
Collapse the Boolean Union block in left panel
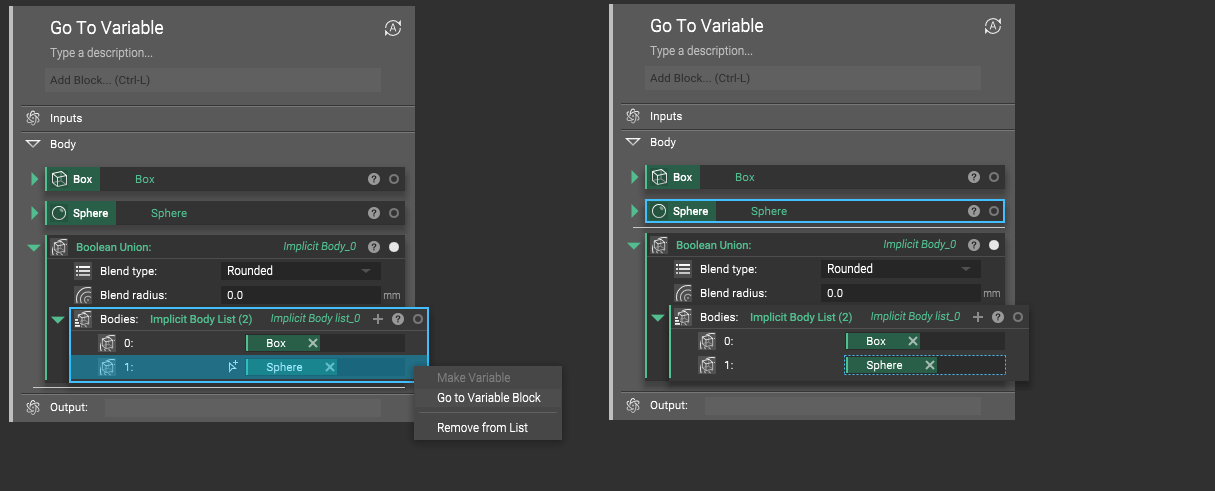point(33,247)
